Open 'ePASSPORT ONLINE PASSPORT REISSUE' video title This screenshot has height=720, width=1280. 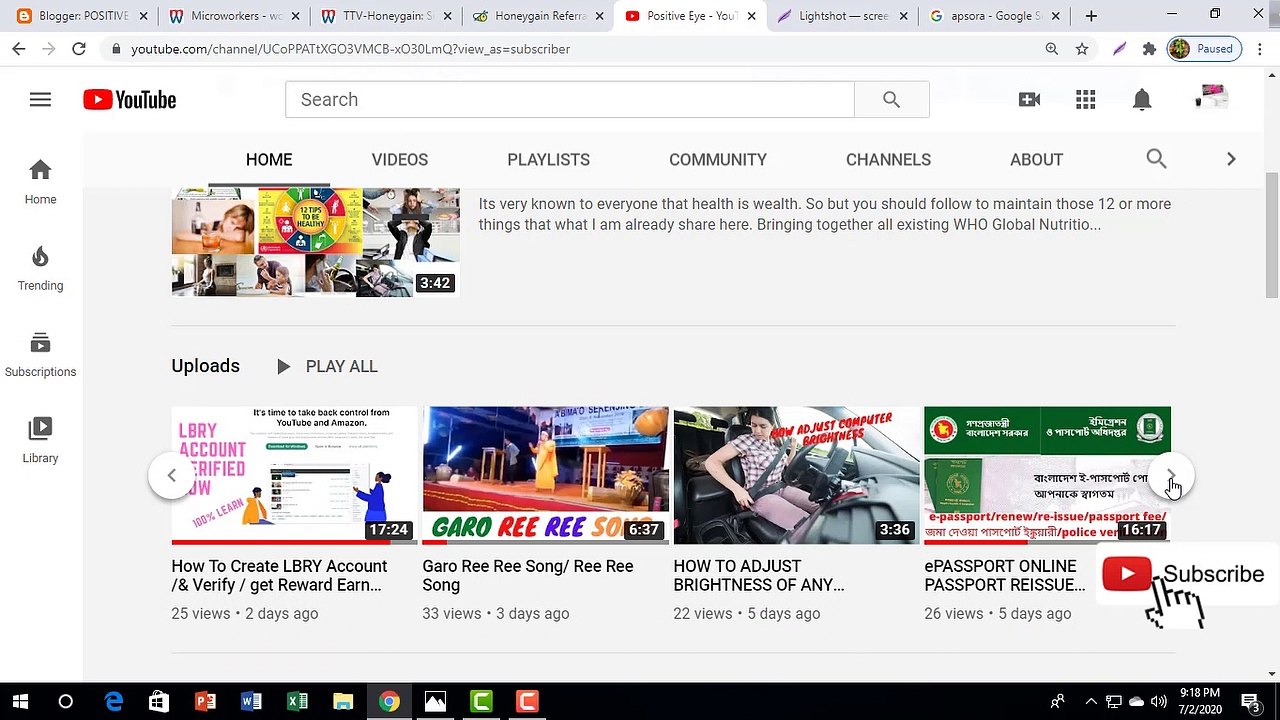point(1005,576)
